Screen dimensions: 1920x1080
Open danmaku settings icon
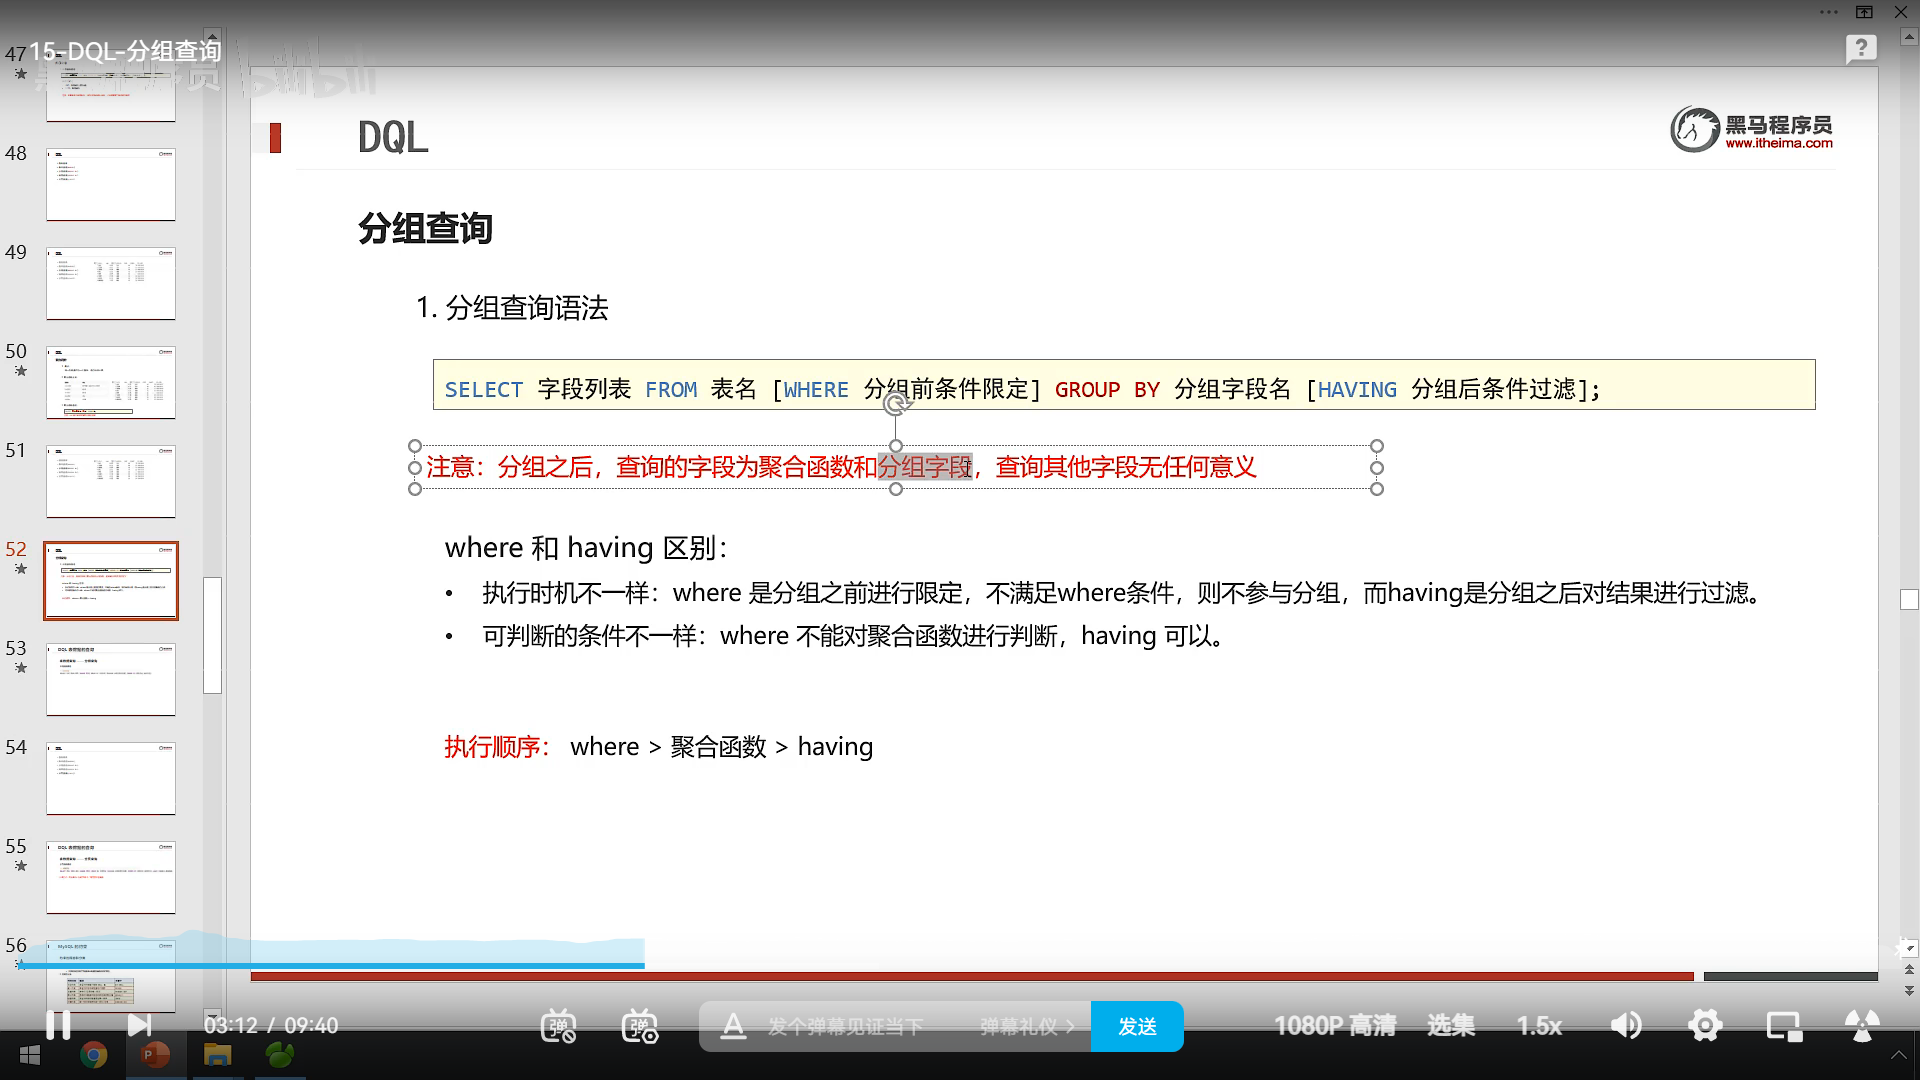click(640, 1026)
